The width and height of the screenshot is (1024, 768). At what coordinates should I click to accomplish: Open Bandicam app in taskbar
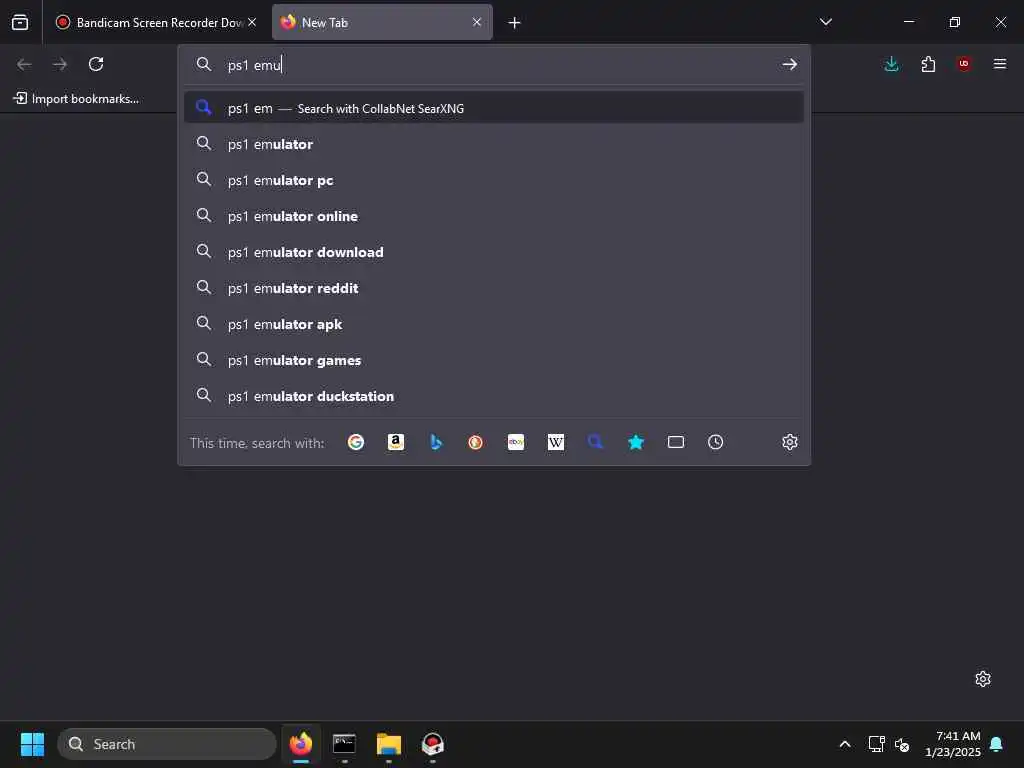point(432,744)
